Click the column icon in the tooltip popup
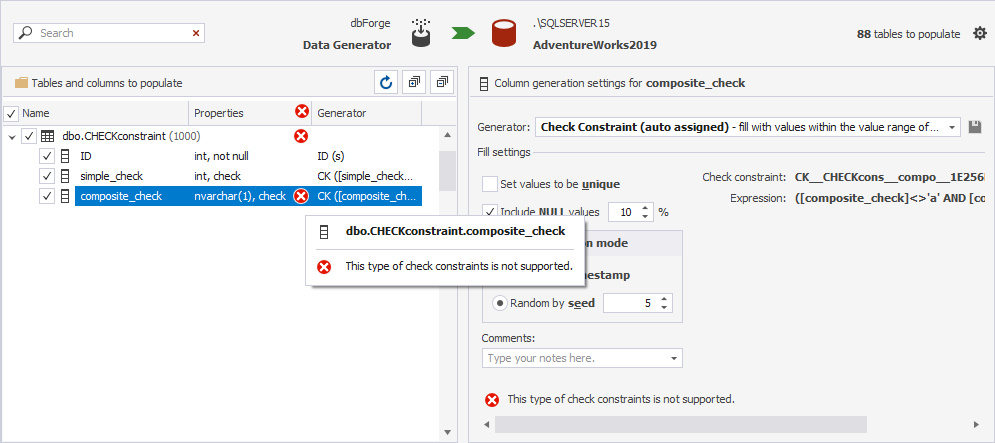 click(324, 232)
